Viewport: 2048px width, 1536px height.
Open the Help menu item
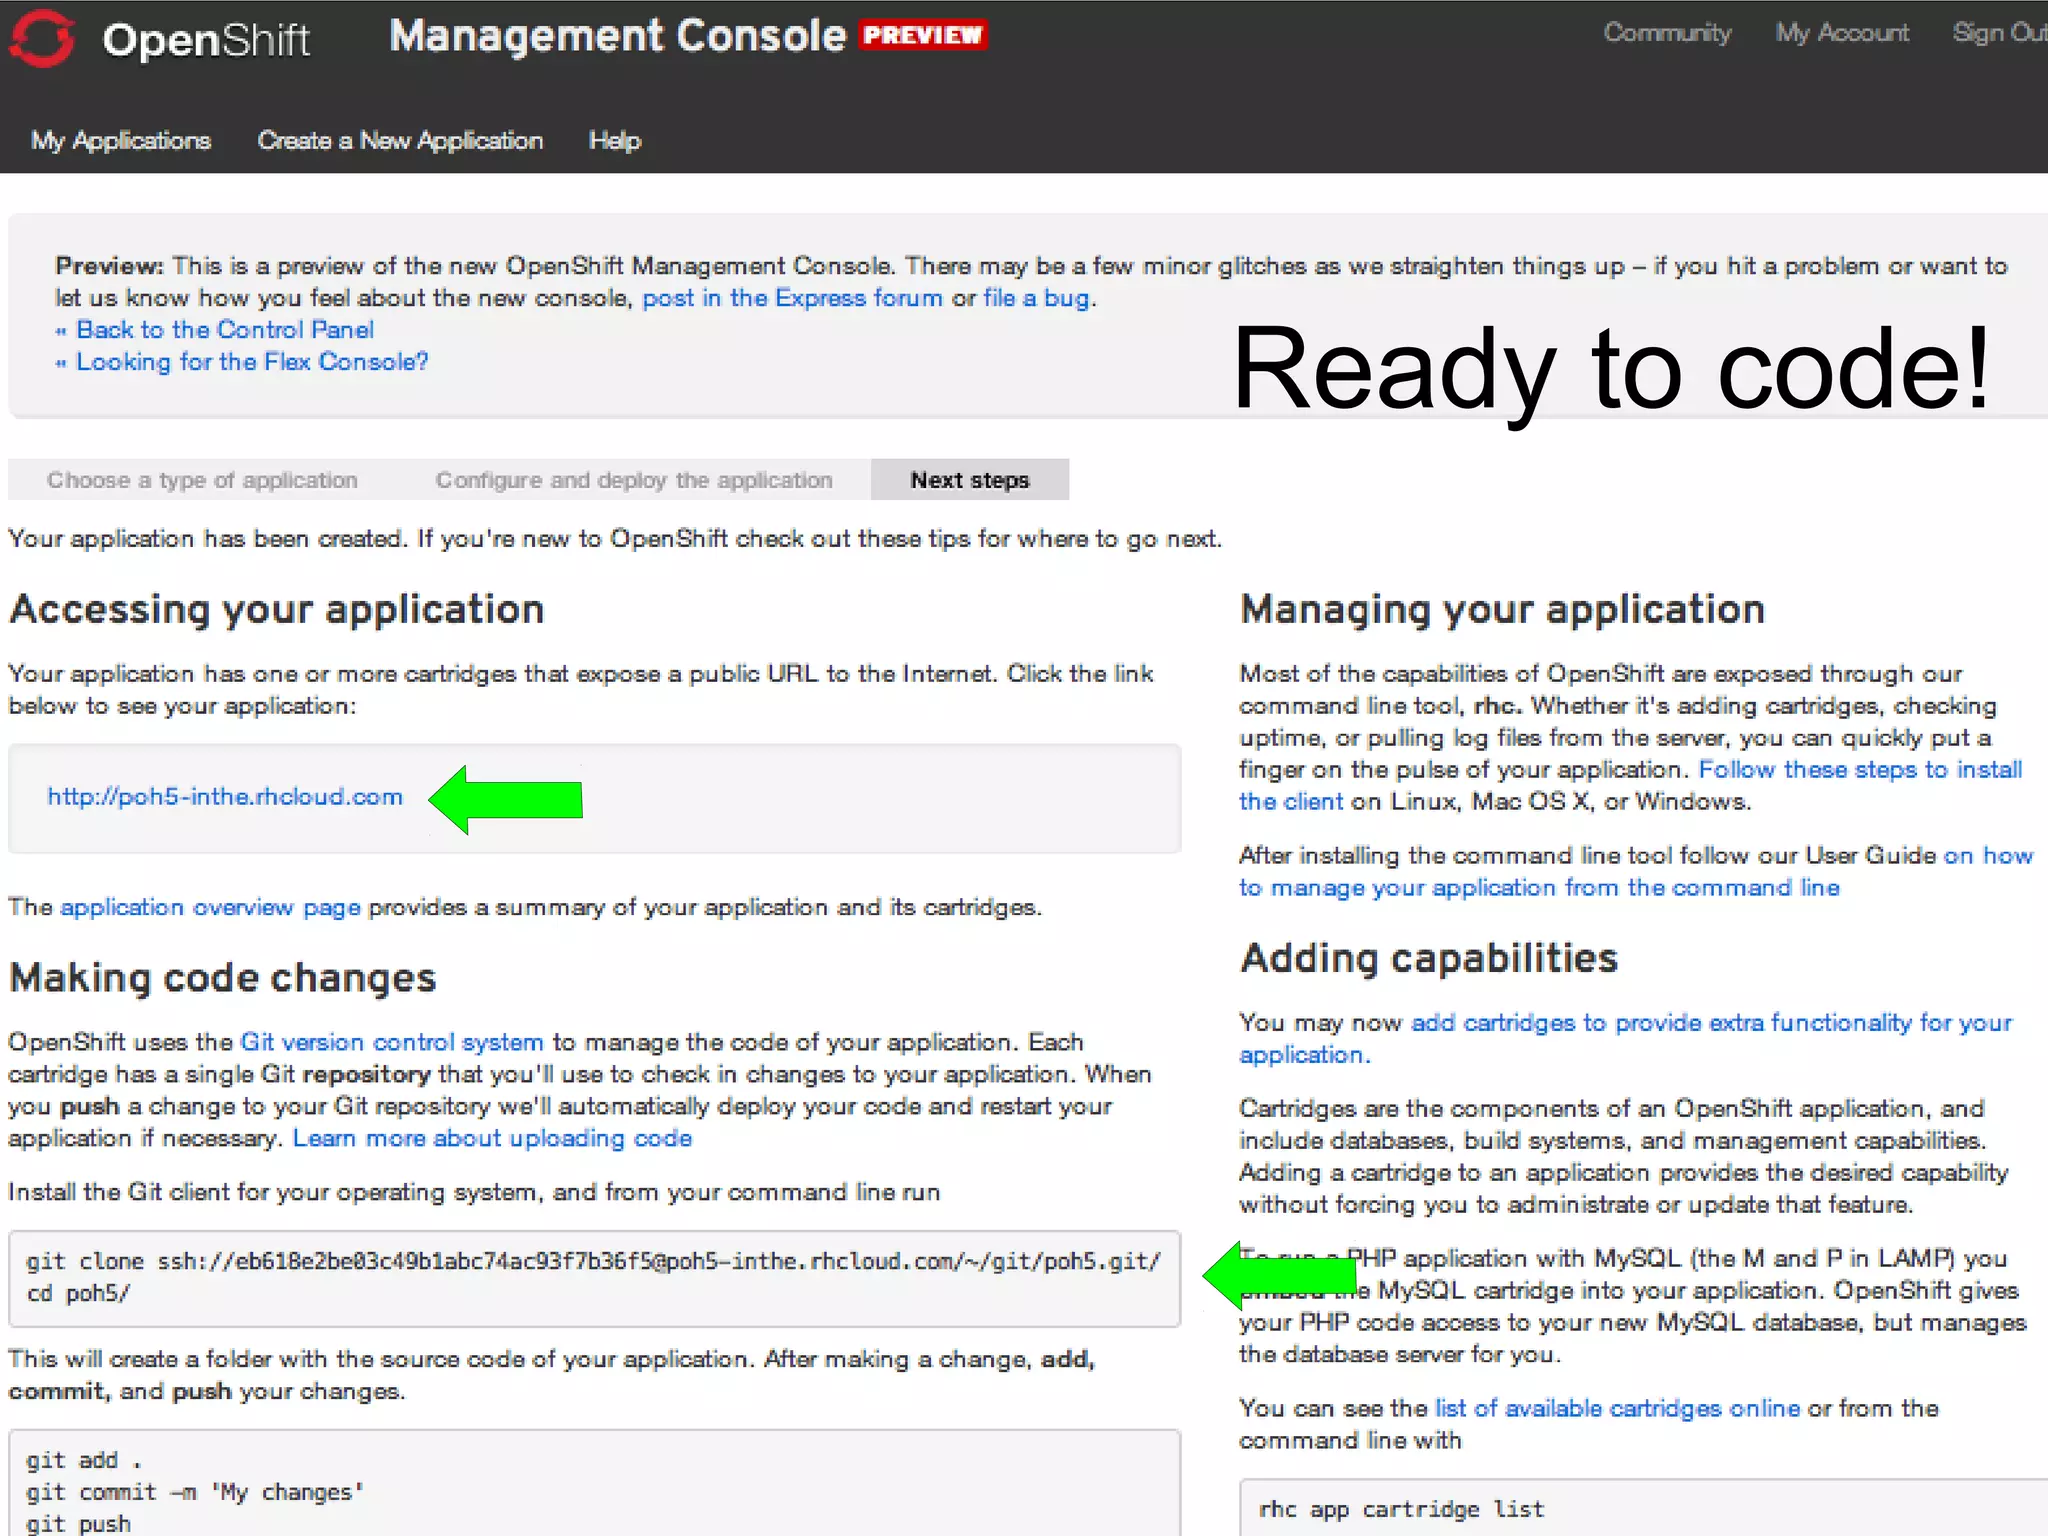614,140
